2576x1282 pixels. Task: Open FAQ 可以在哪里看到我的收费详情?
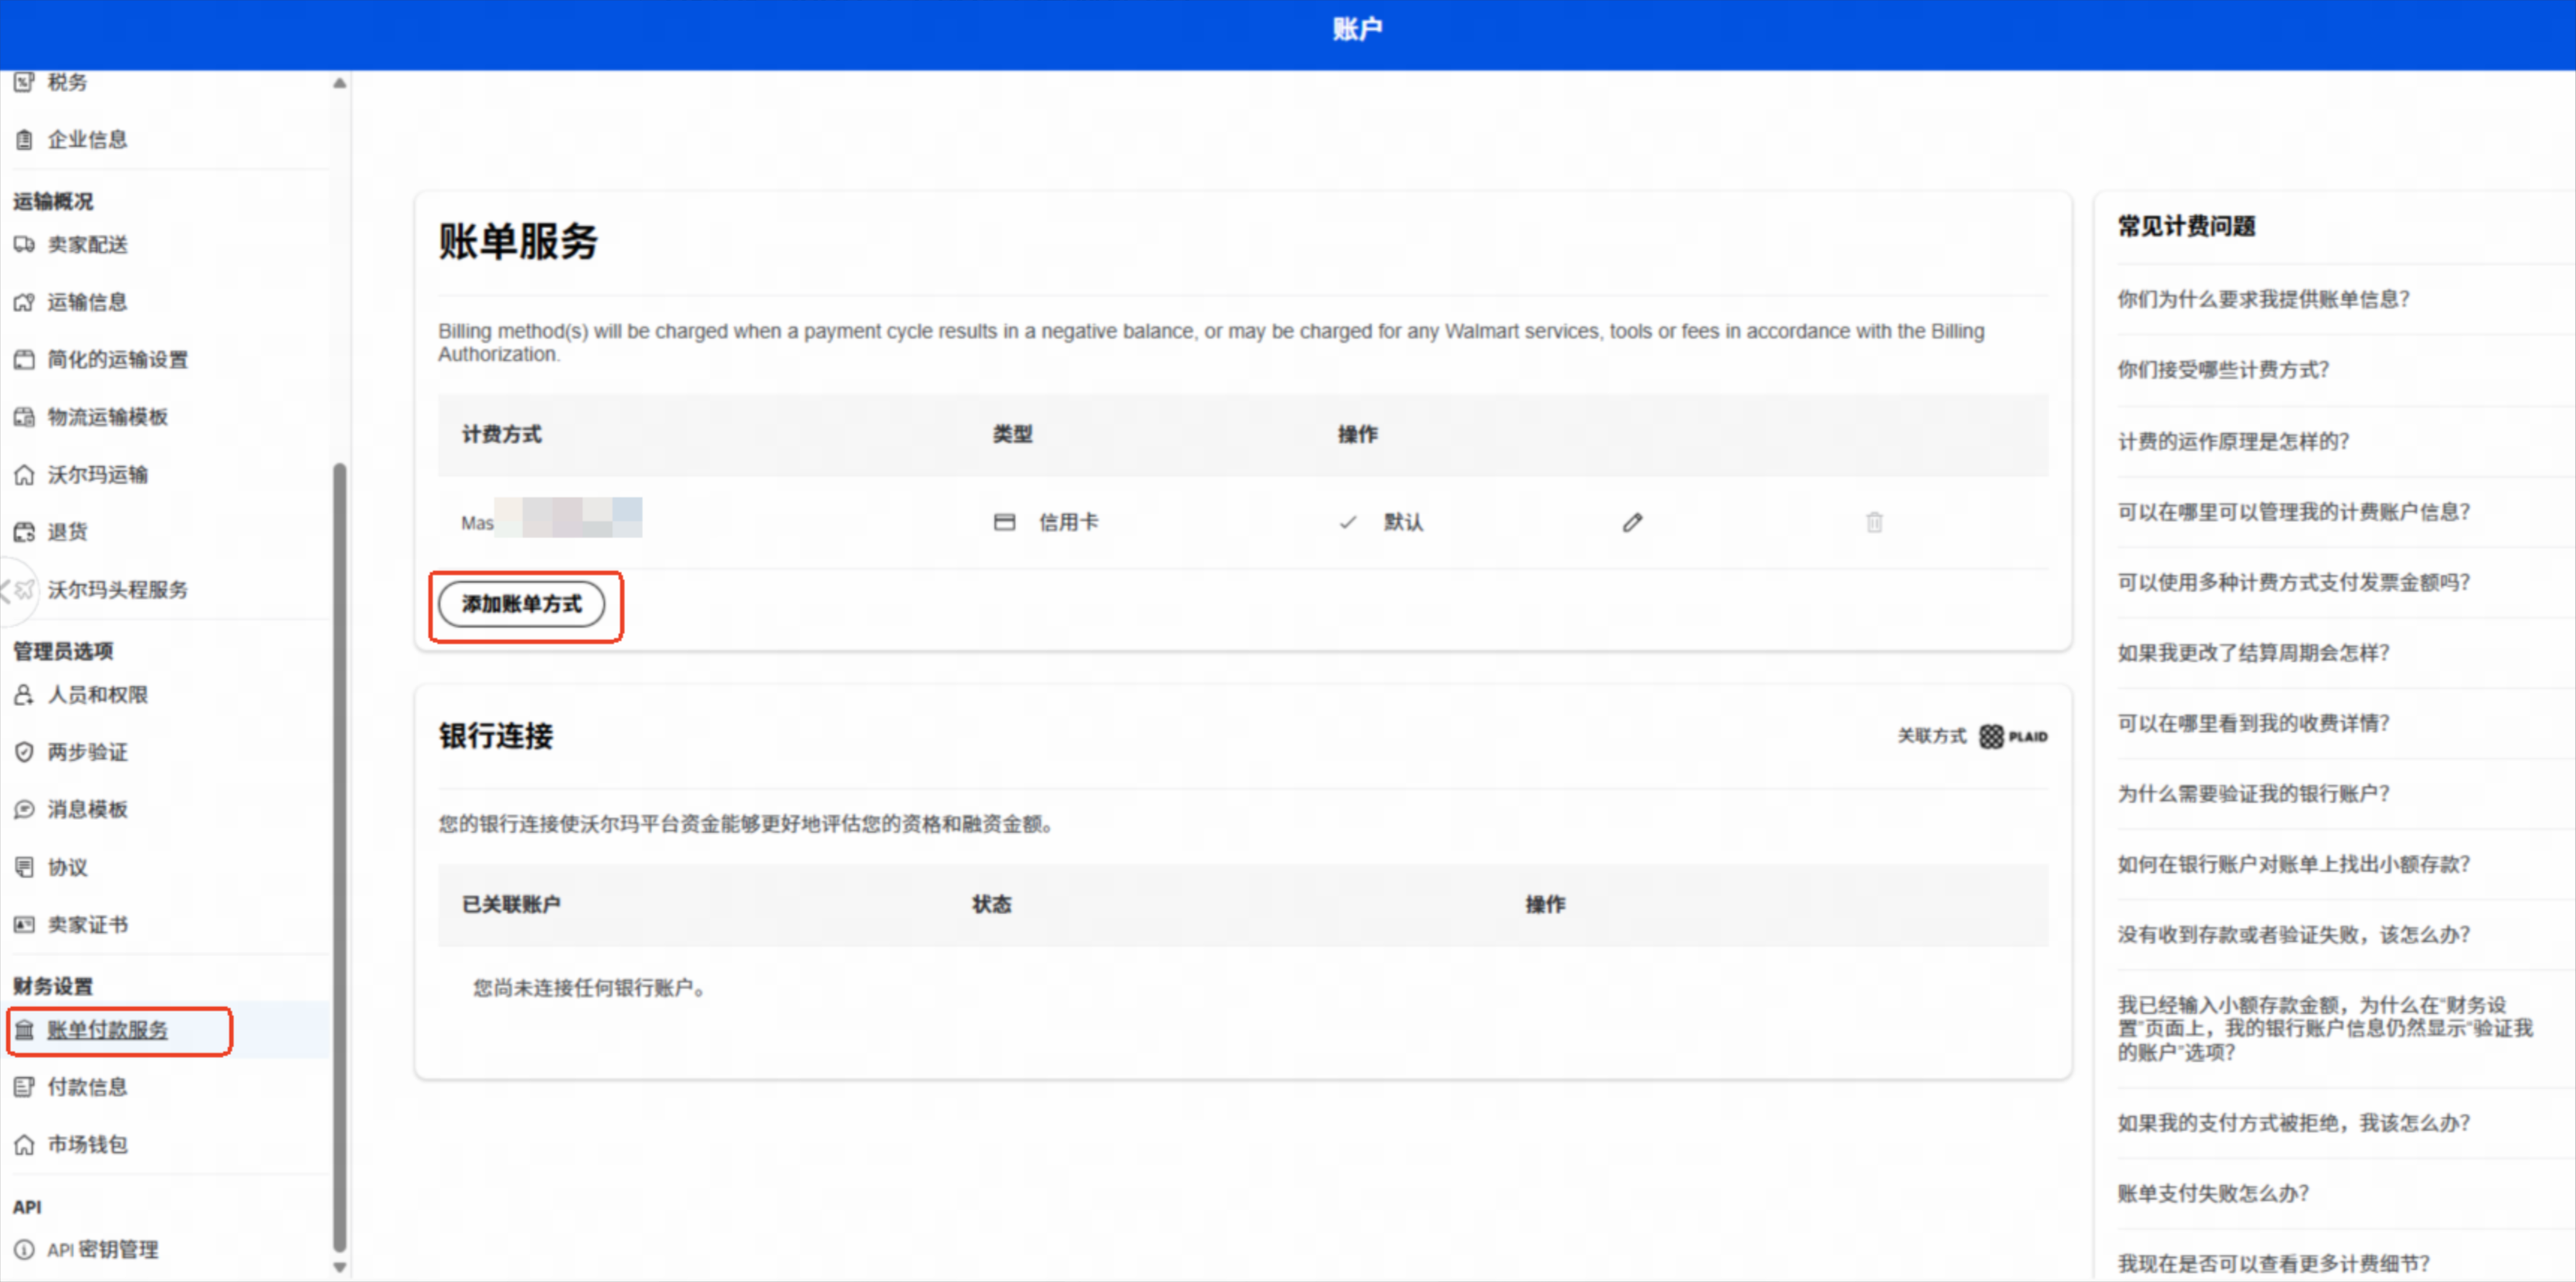(2253, 723)
